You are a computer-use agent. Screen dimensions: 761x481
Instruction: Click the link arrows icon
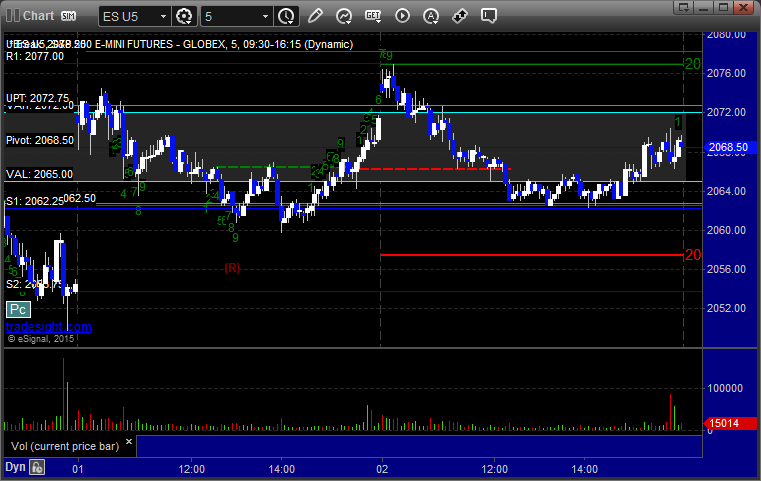coord(460,17)
